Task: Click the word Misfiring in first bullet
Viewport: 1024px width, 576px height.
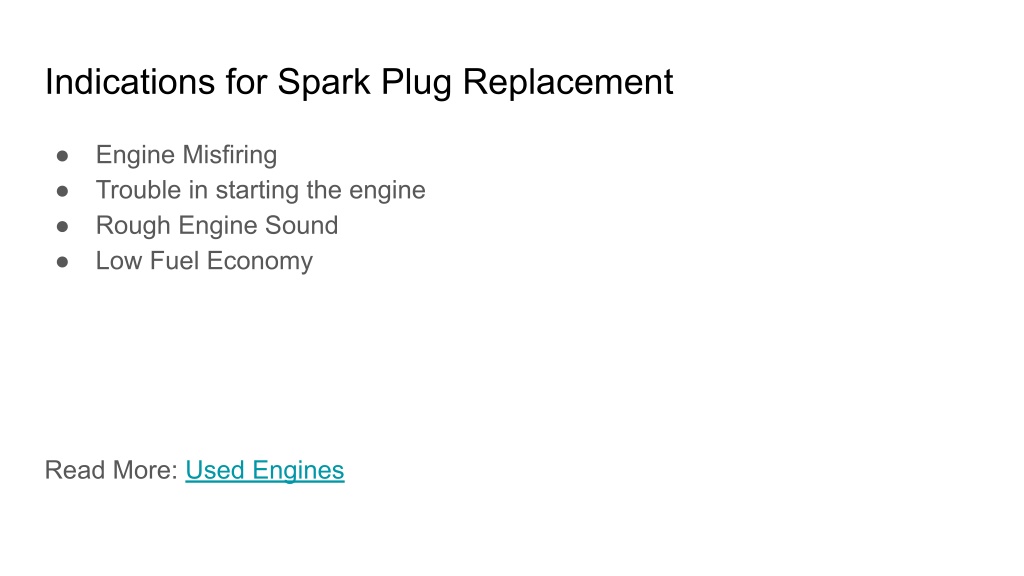Action: click(x=230, y=155)
